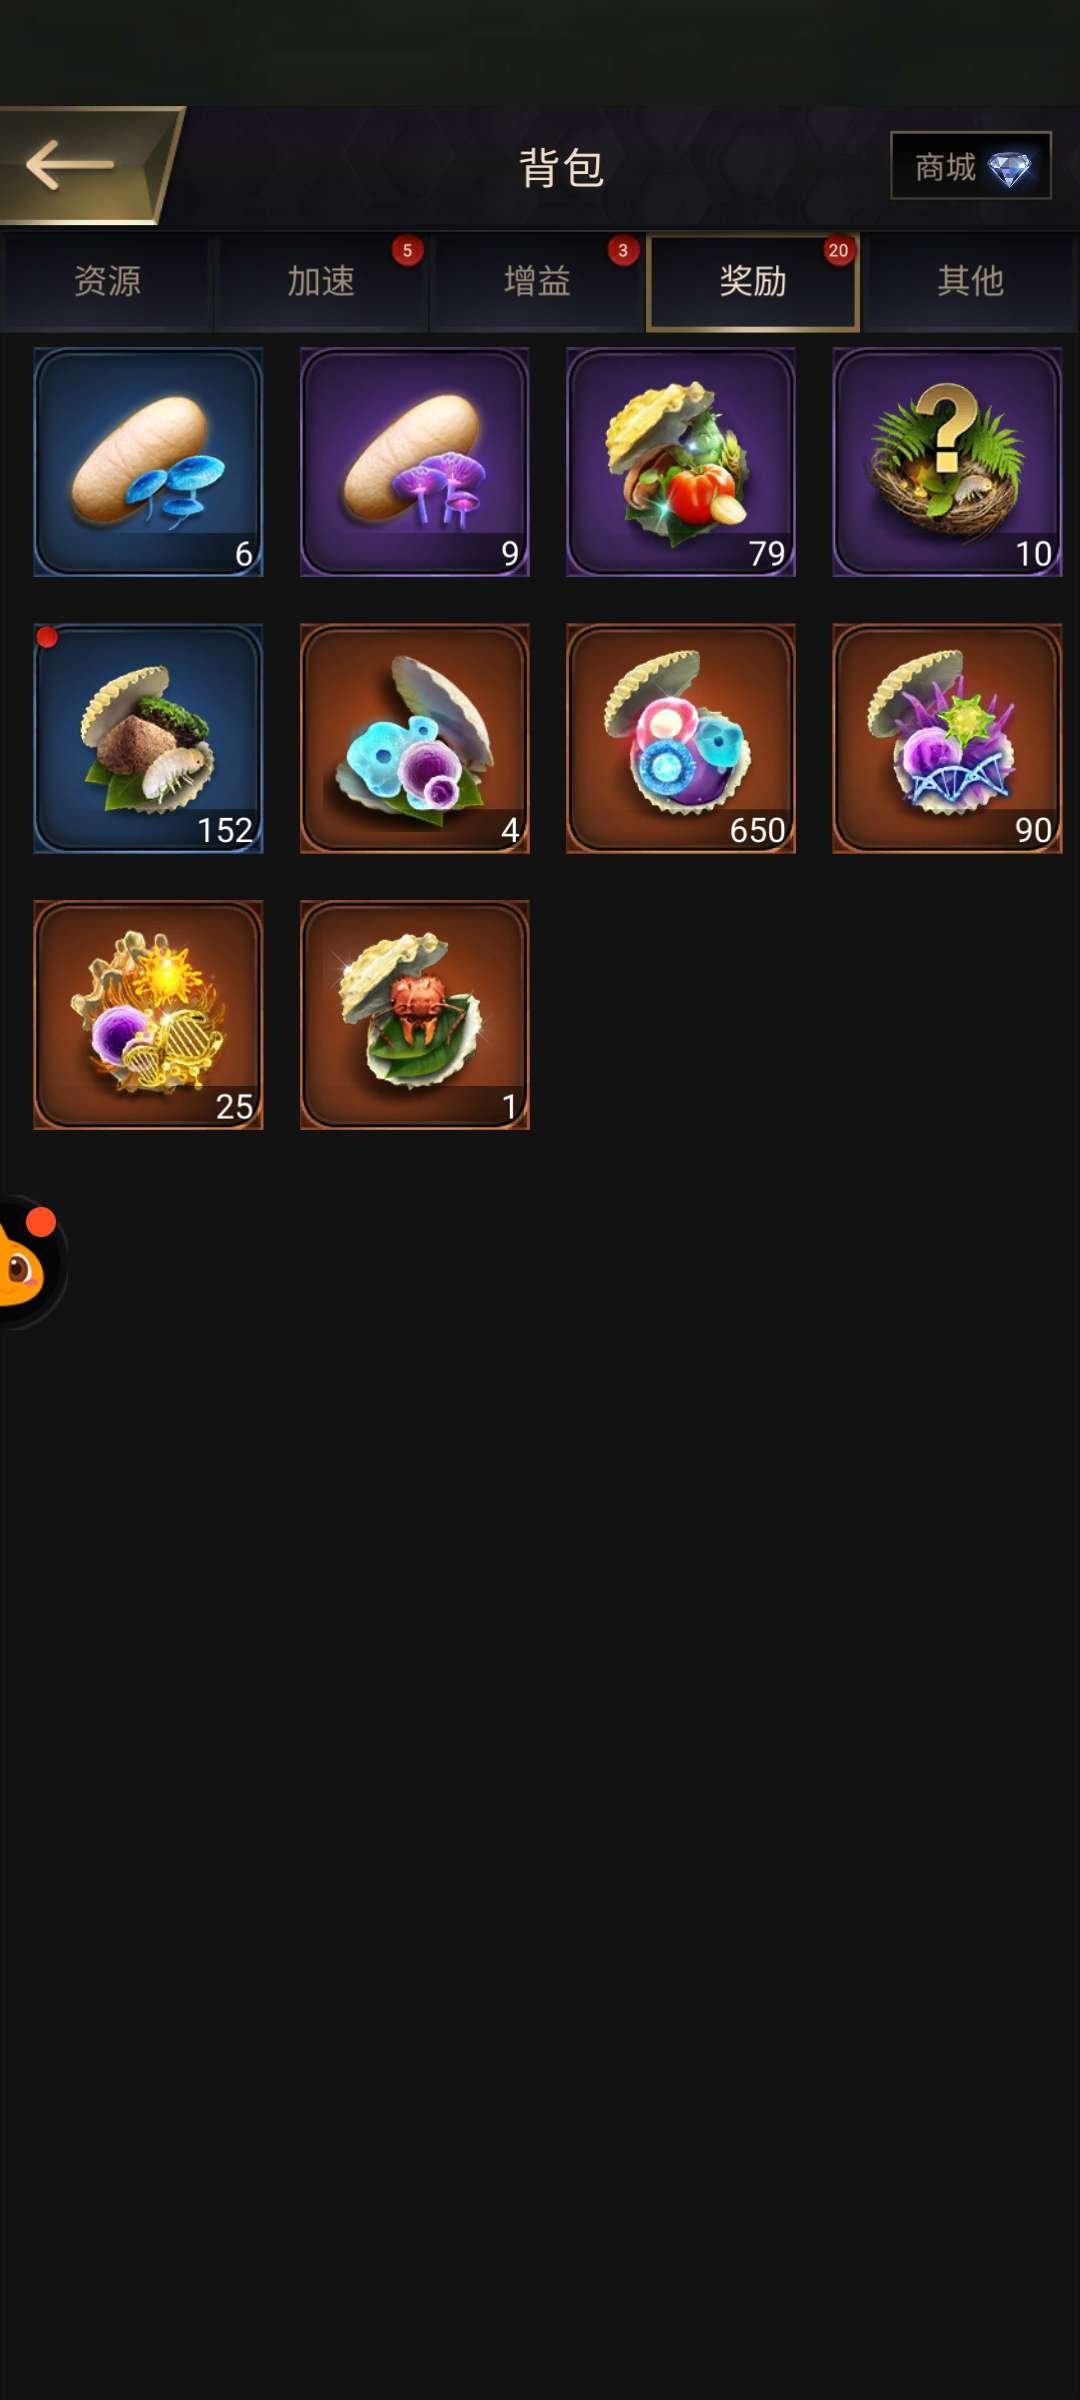The width and height of the screenshot is (1080, 2400).
Task: Open the red crab shell item
Action: click(x=415, y=1015)
